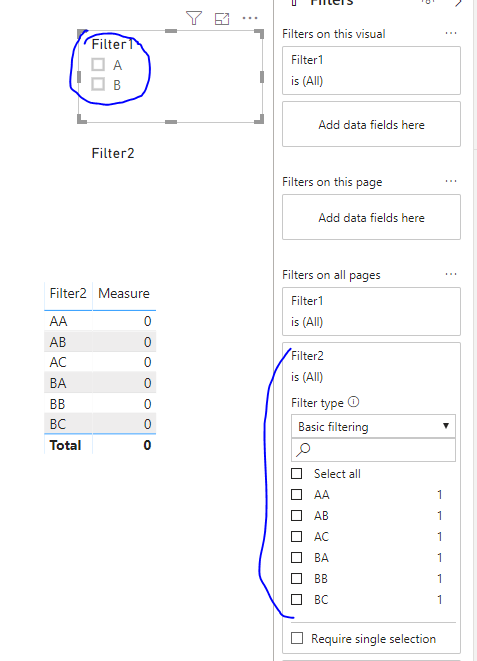
Task: Sort table by Filter2 column header
Action: 68,293
